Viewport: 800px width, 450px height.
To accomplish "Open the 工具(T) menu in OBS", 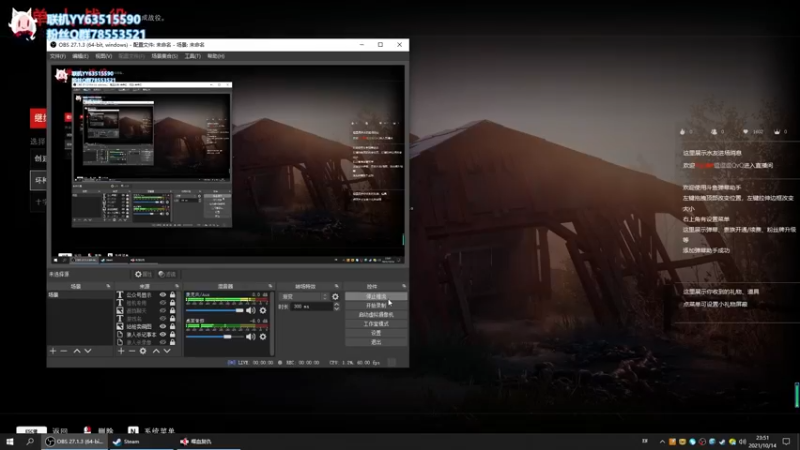I will pos(192,56).
